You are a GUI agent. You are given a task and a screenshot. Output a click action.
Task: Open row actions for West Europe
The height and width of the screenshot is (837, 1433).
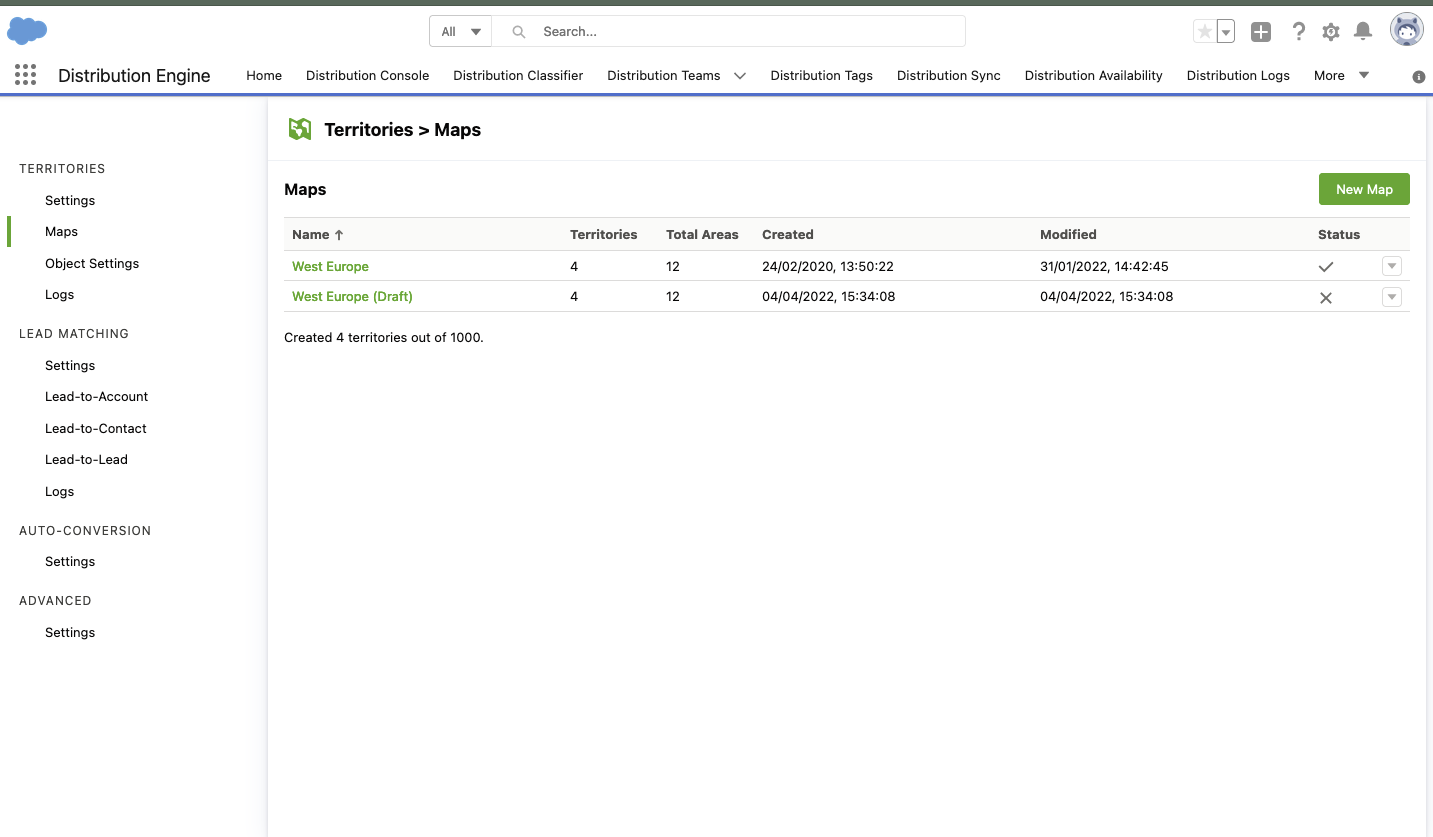click(x=1392, y=266)
